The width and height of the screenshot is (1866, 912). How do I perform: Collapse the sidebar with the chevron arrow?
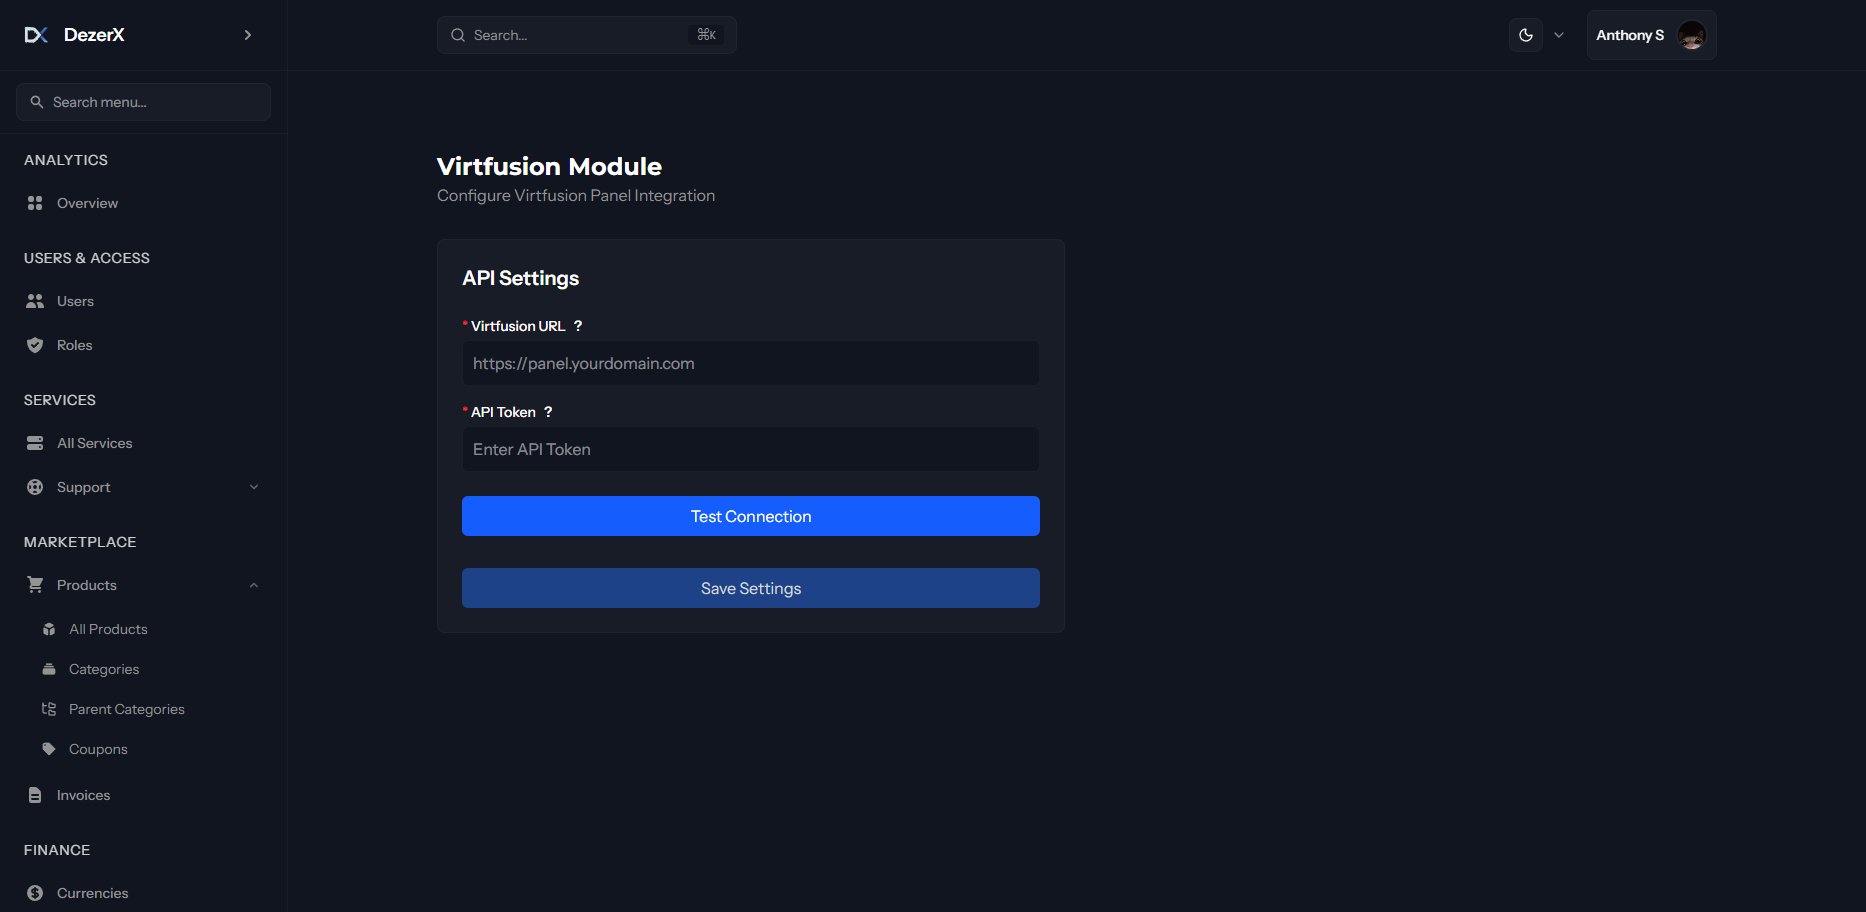(248, 35)
